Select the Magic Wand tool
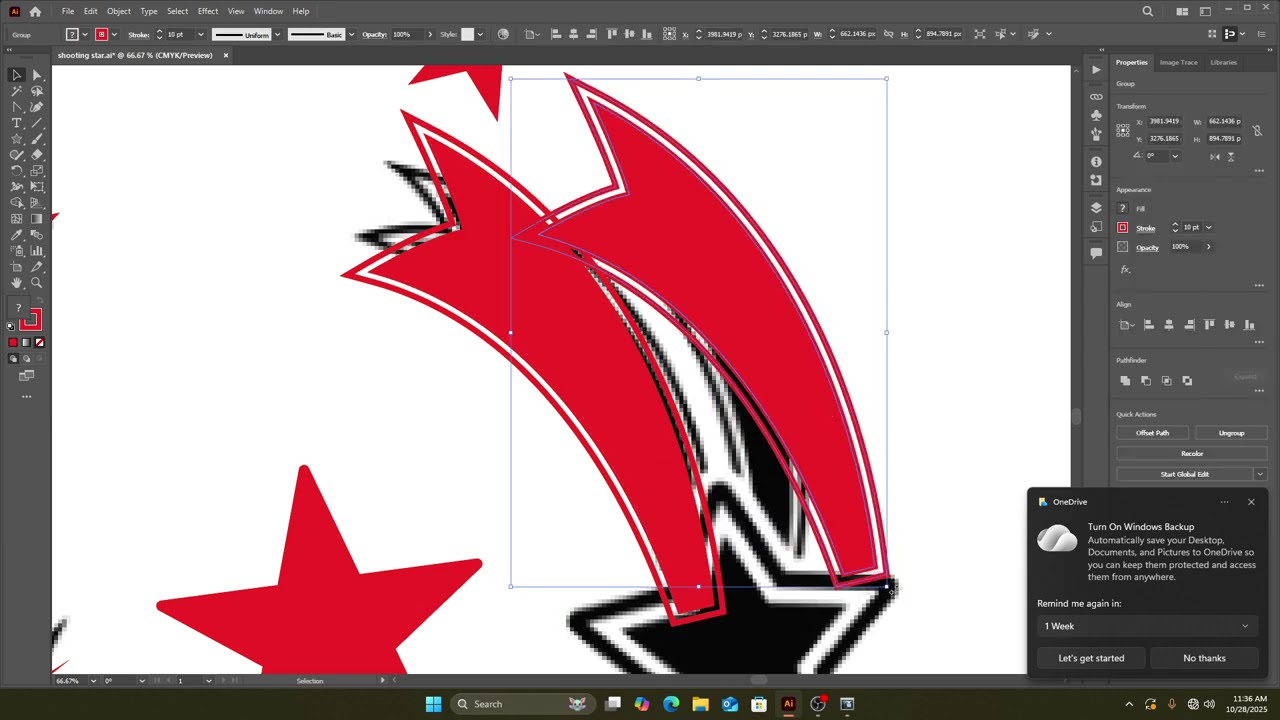 (x=17, y=91)
